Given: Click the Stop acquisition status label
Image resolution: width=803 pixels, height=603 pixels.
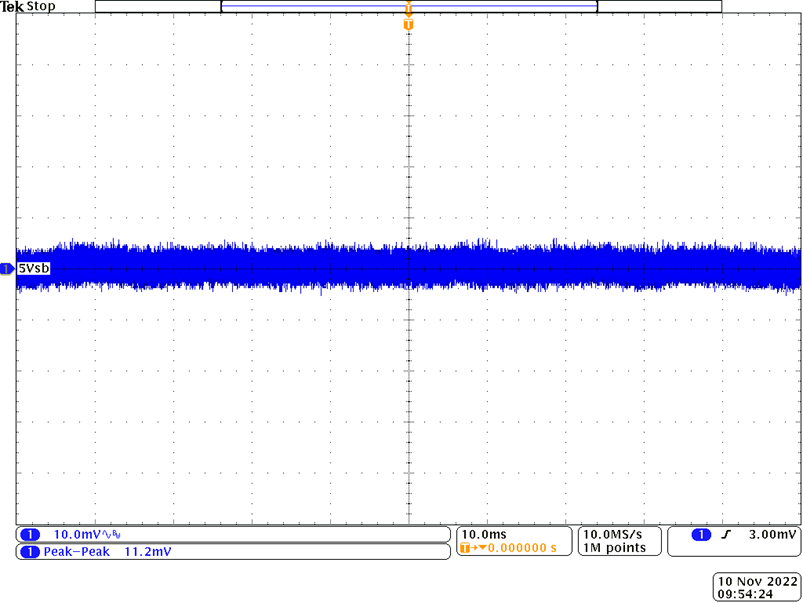Looking at the screenshot, I should (41, 6).
